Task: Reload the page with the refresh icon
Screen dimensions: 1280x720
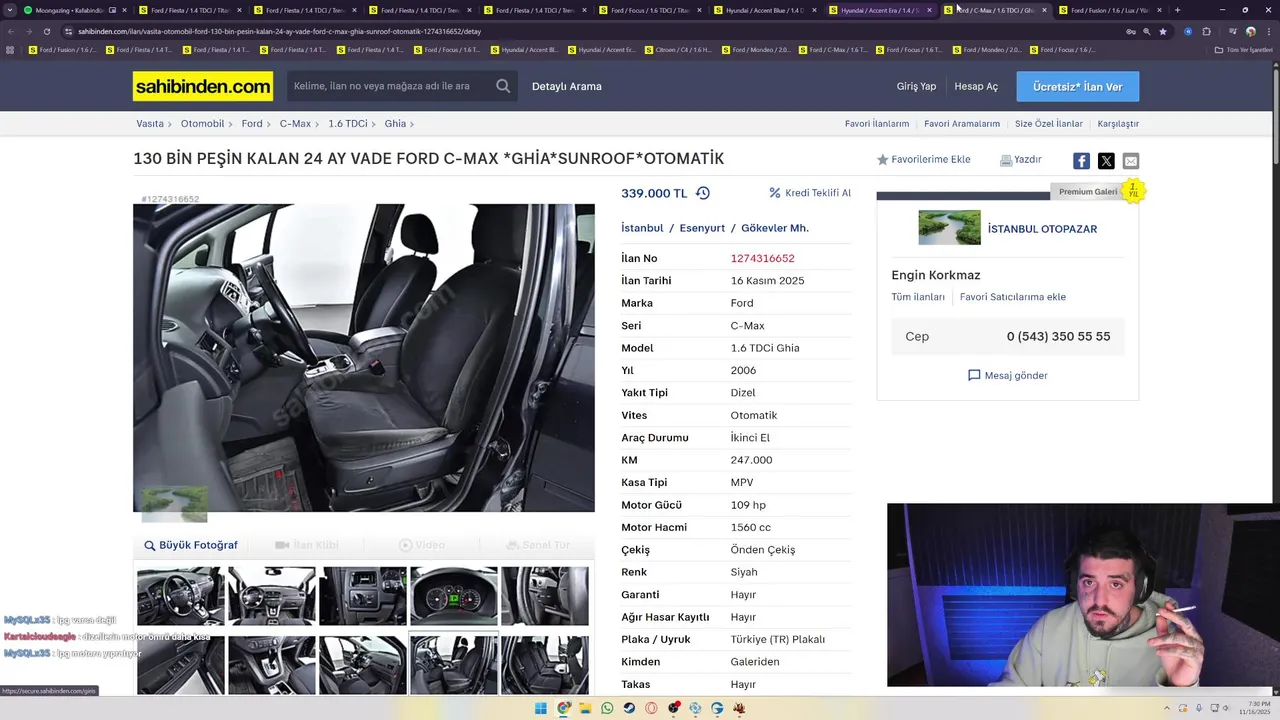Action: [x=46, y=31]
